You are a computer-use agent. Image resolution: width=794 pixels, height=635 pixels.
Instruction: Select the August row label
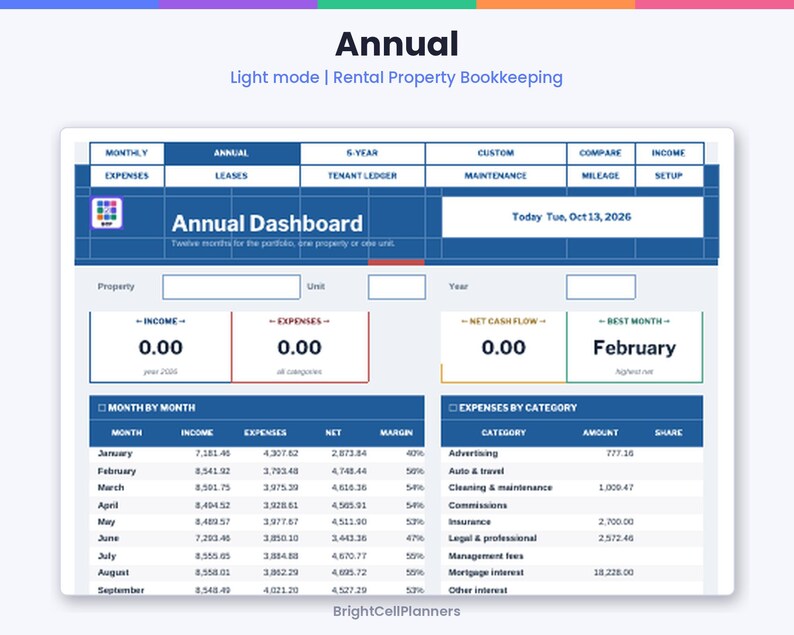click(113, 572)
